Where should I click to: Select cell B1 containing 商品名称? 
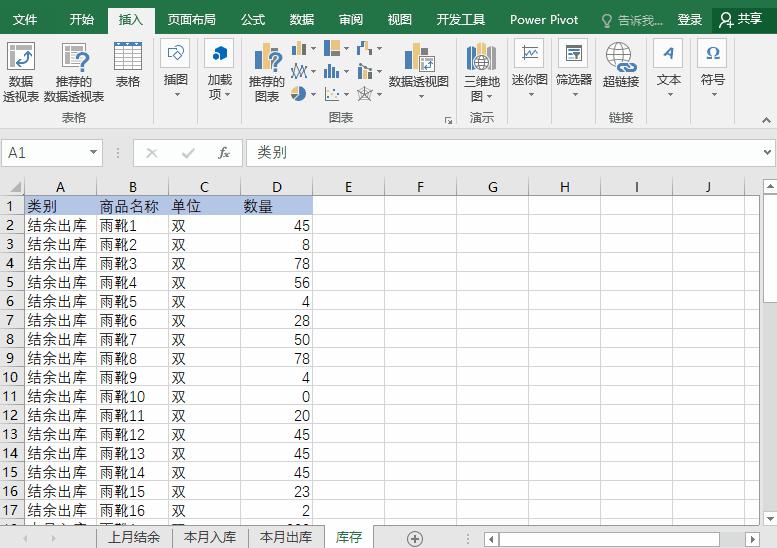tap(132, 206)
